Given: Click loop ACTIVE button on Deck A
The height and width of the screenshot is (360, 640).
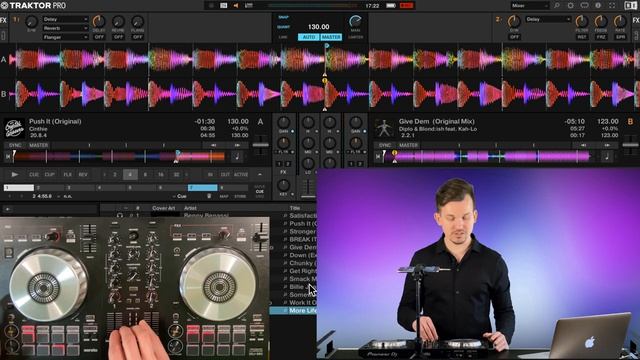Looking at the screenshot, I should tap(241, 174).
